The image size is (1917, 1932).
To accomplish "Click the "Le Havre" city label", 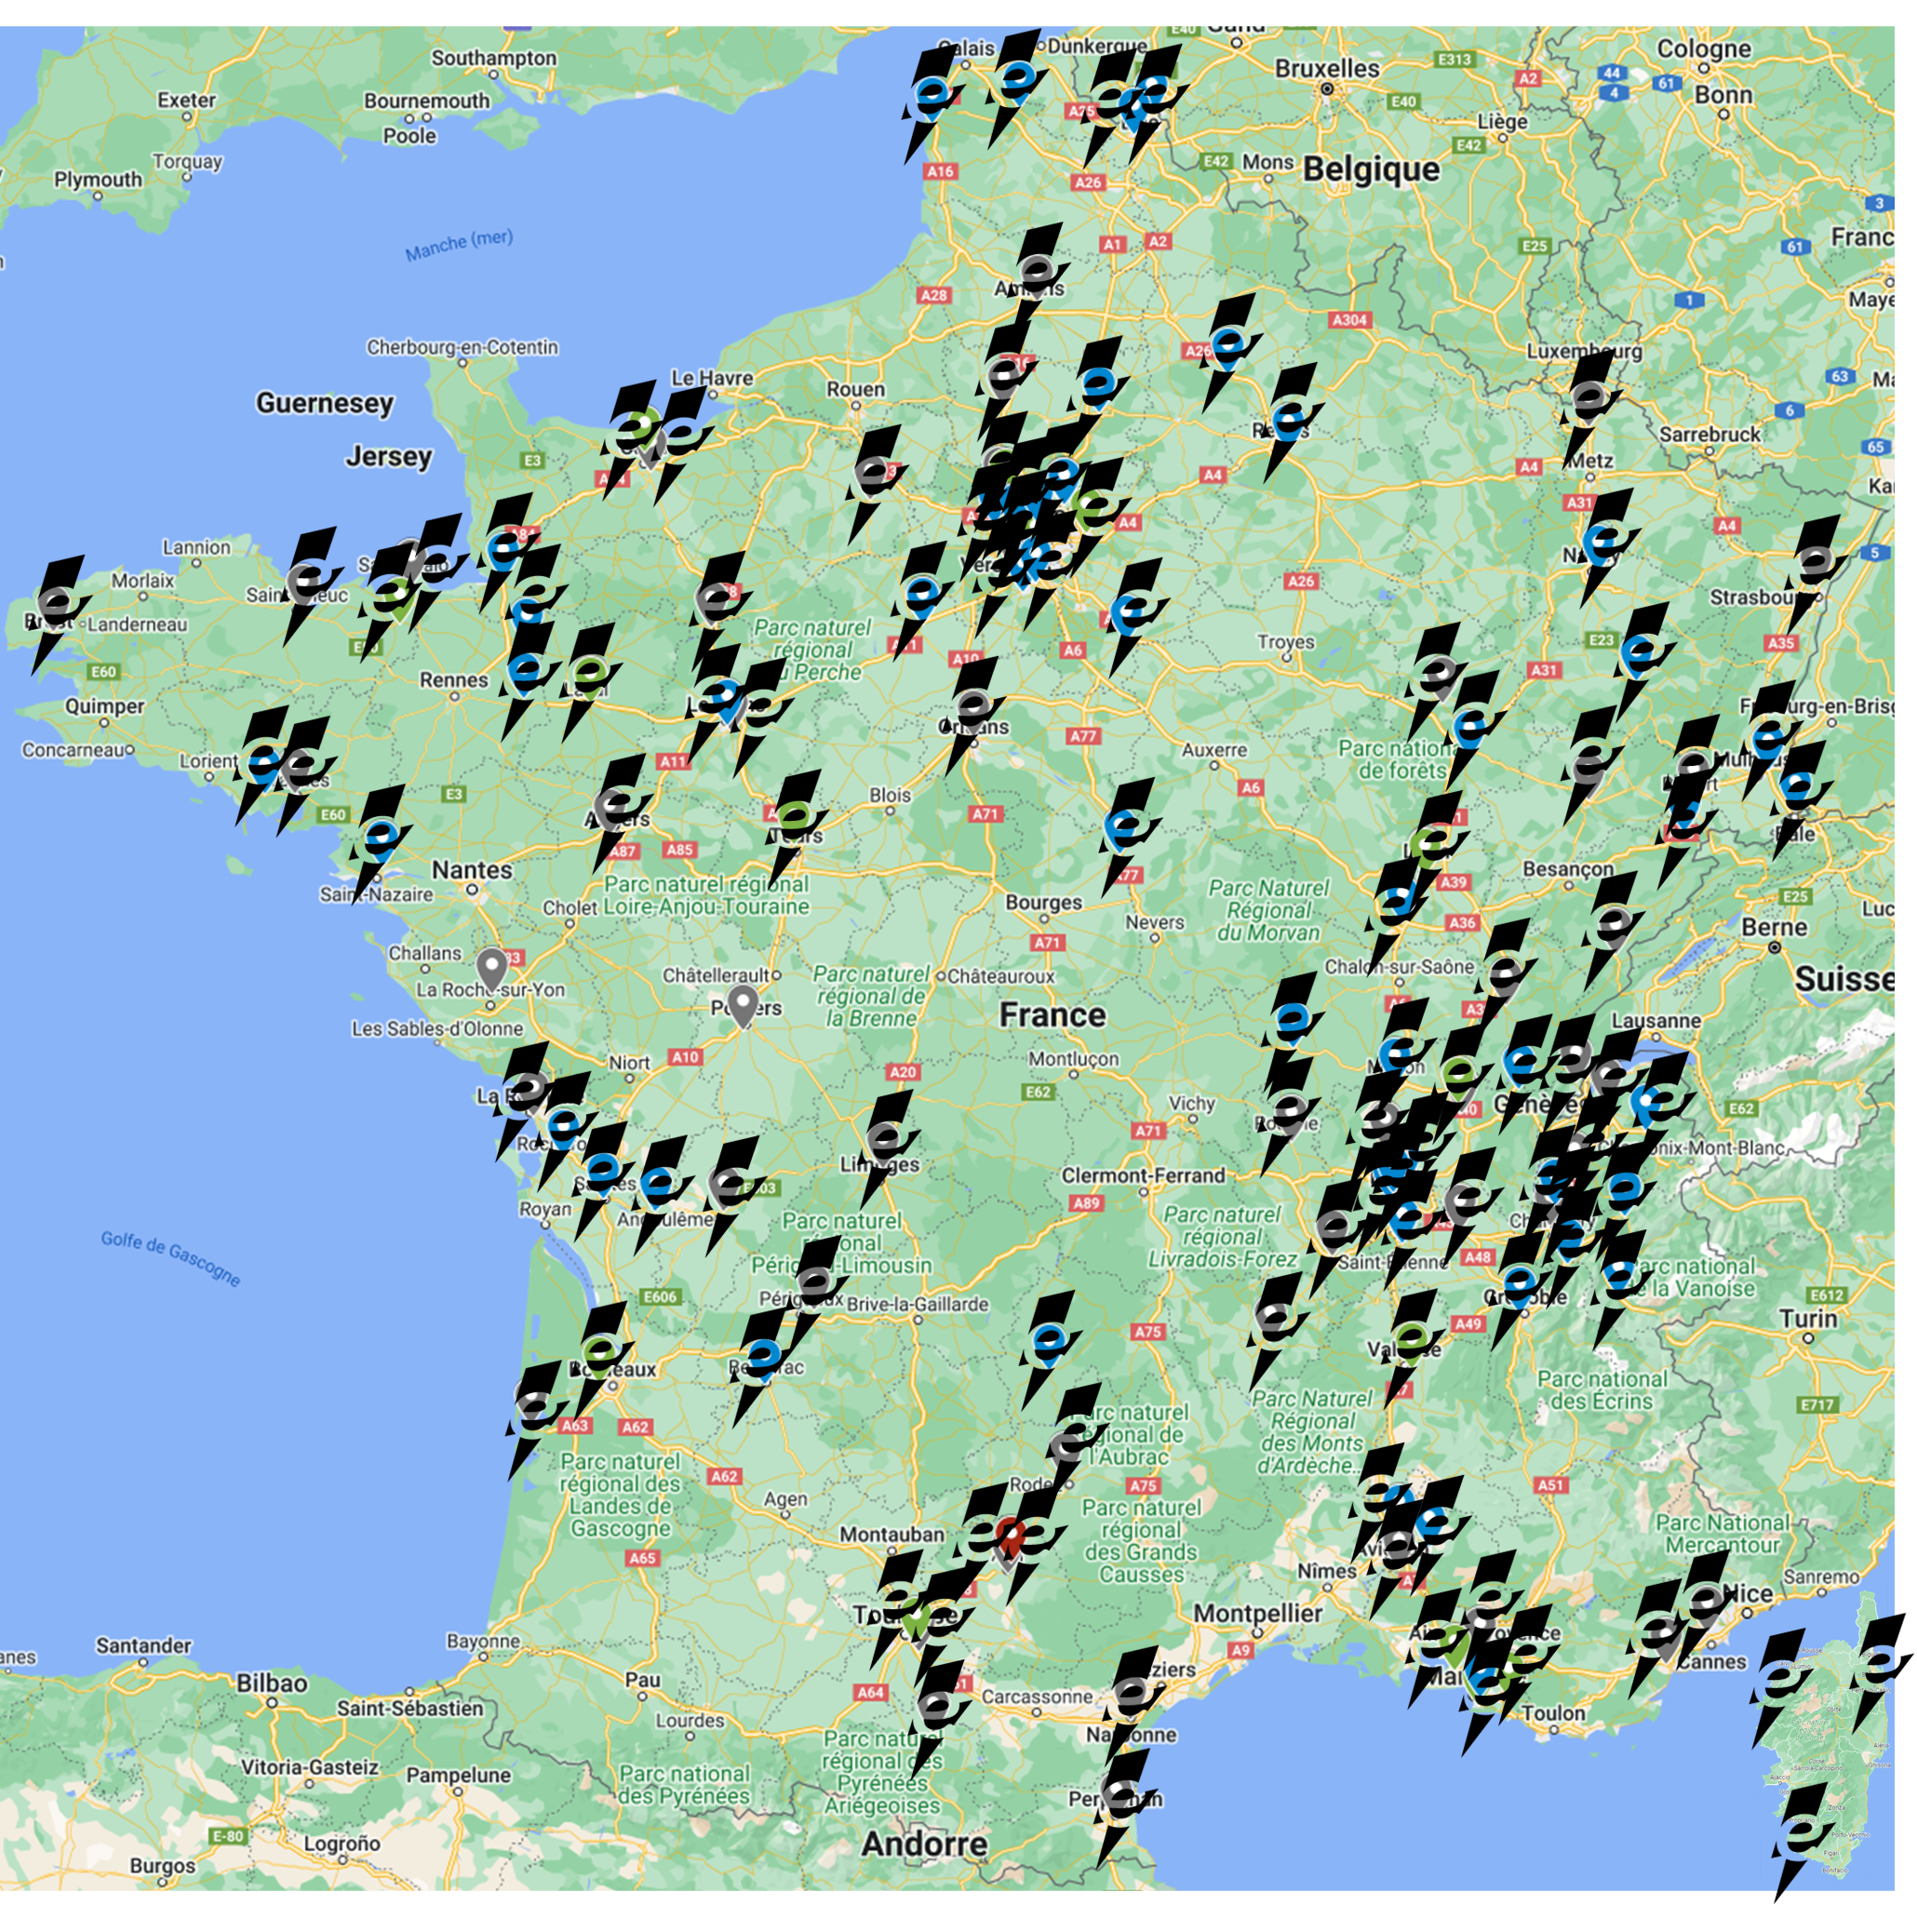I will click(x=712, y=378).
